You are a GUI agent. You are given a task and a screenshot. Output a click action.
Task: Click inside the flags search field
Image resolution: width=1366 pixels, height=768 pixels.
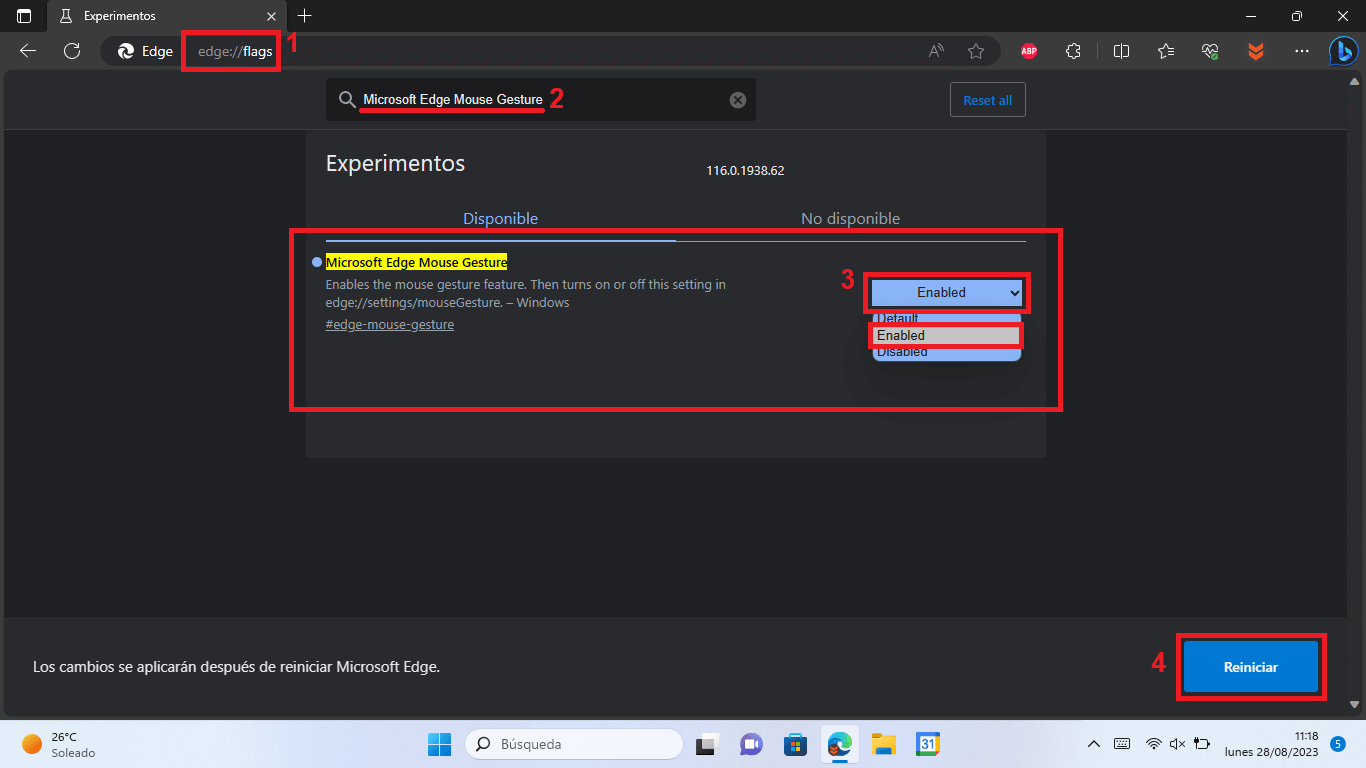point(541,100)
